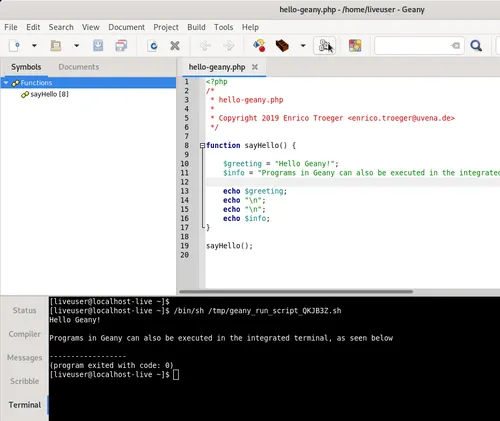
Task: Click the Compile toolbar icon
Action: tap(259, 45)
